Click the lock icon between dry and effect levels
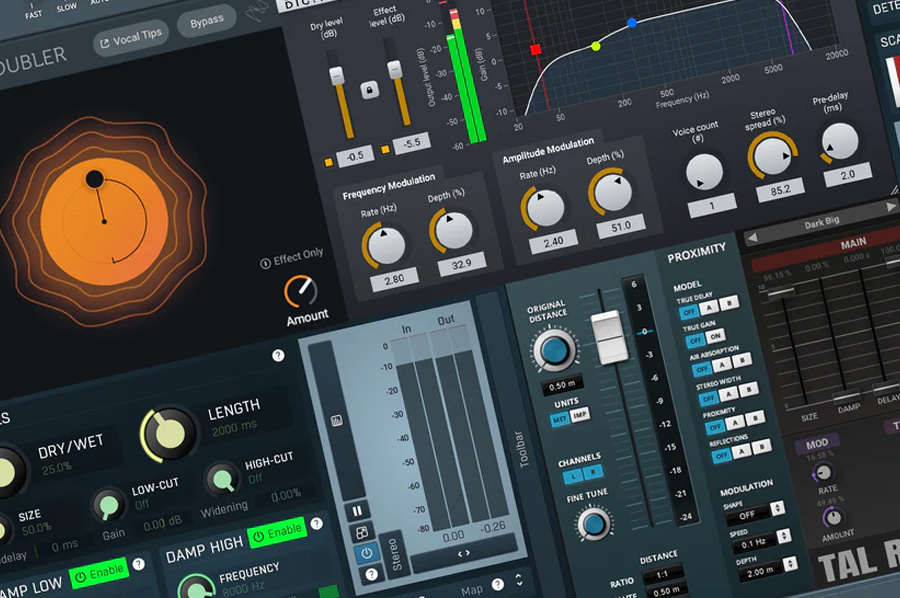 [369, 90]
